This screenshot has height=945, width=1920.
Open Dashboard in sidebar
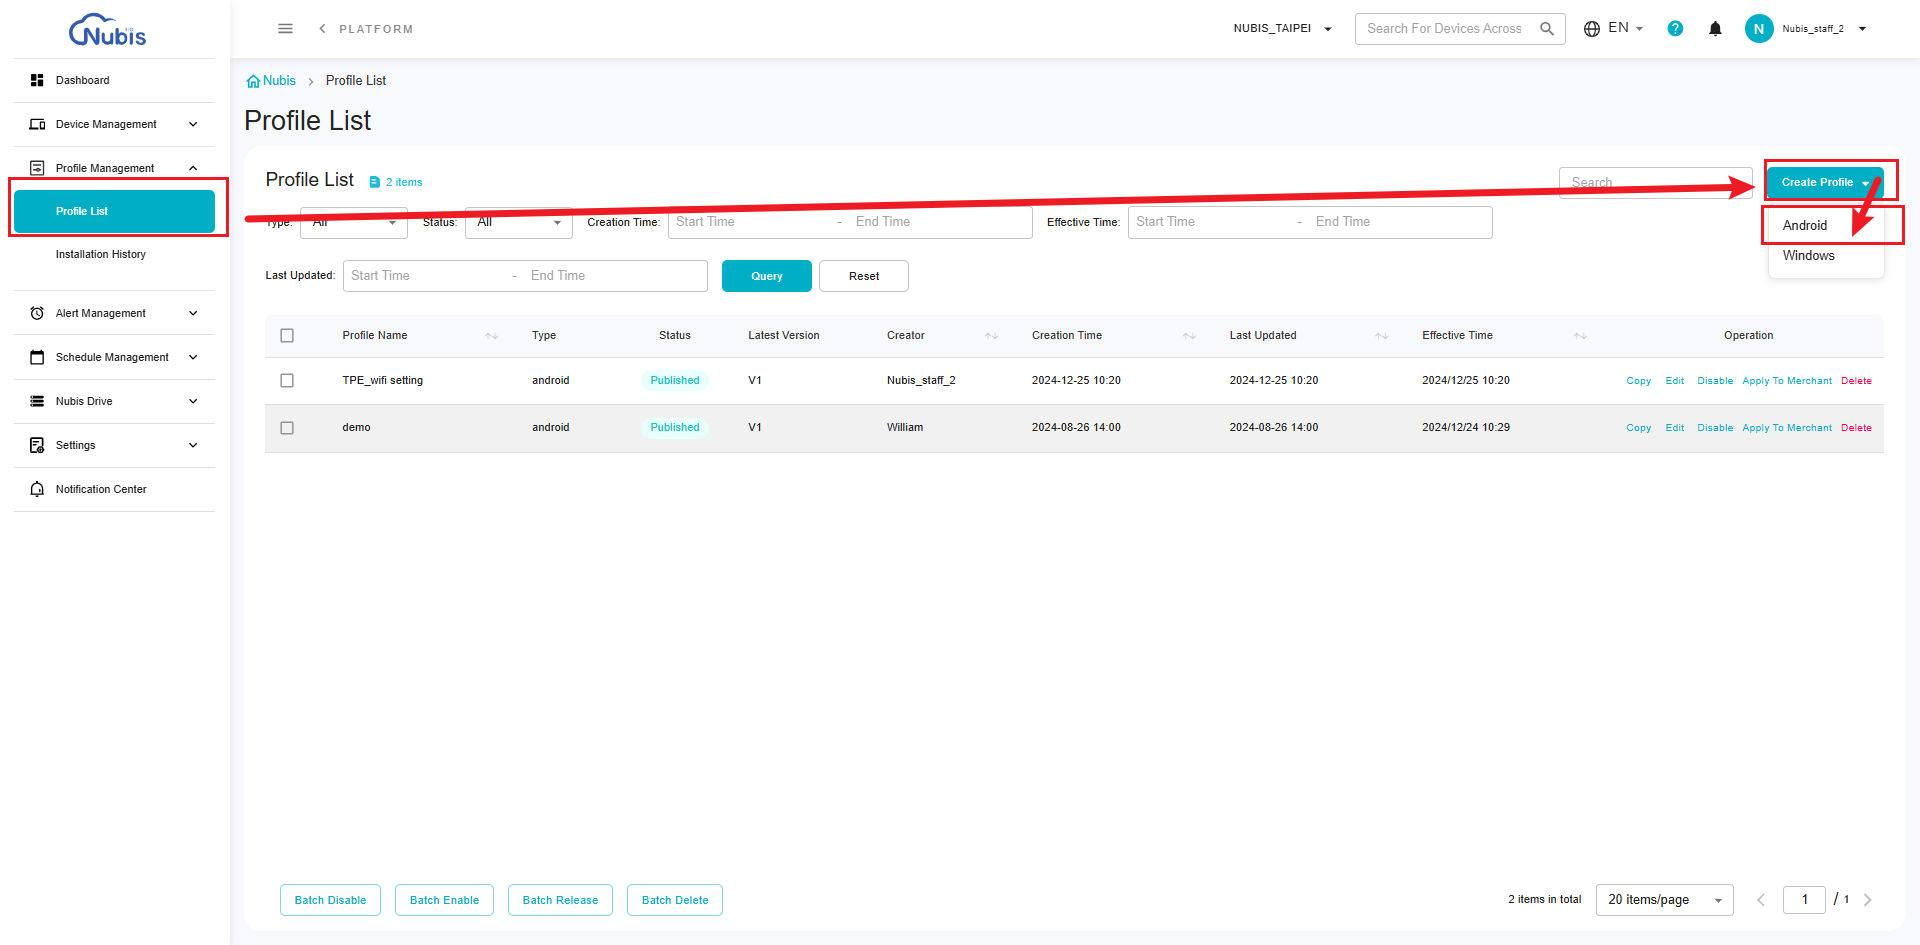coord(83,80)
